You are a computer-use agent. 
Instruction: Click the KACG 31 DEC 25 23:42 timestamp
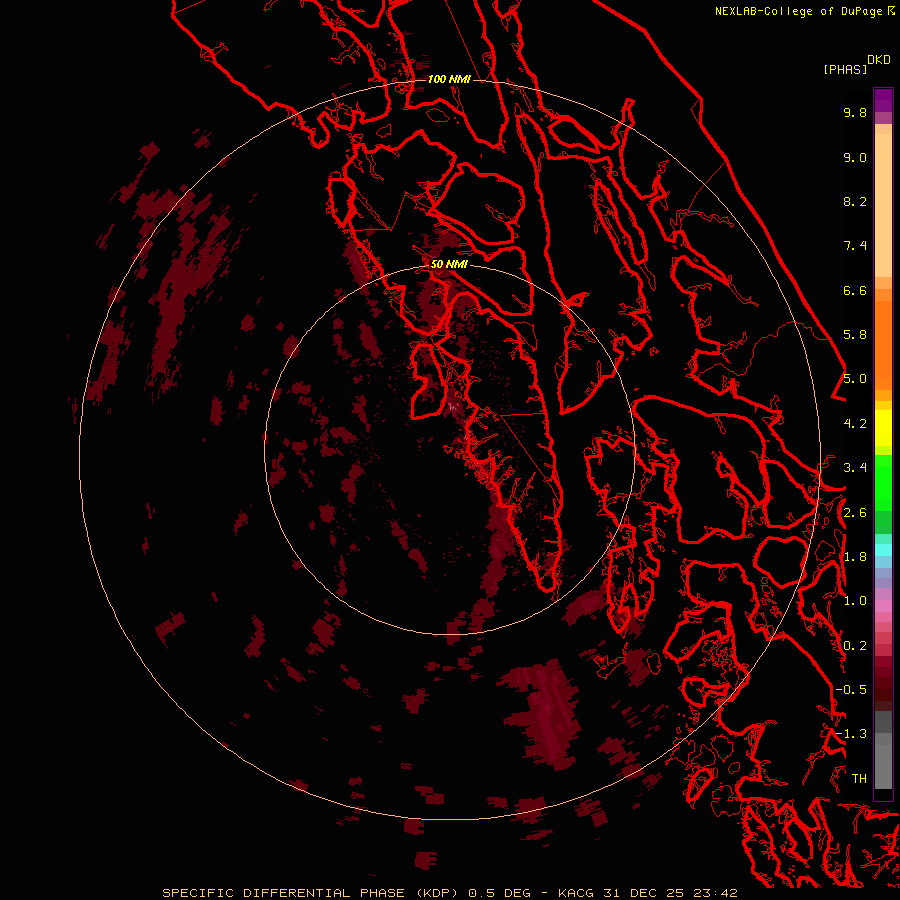(x=647, y=893)
